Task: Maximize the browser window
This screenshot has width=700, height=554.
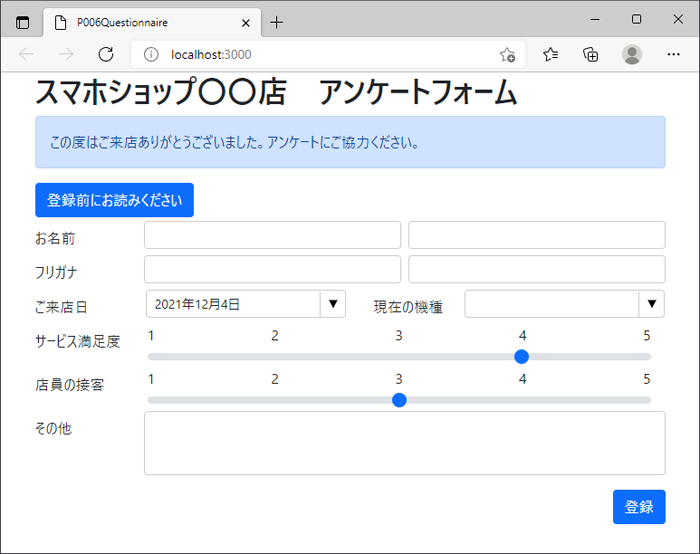Action: click(637, 19)
